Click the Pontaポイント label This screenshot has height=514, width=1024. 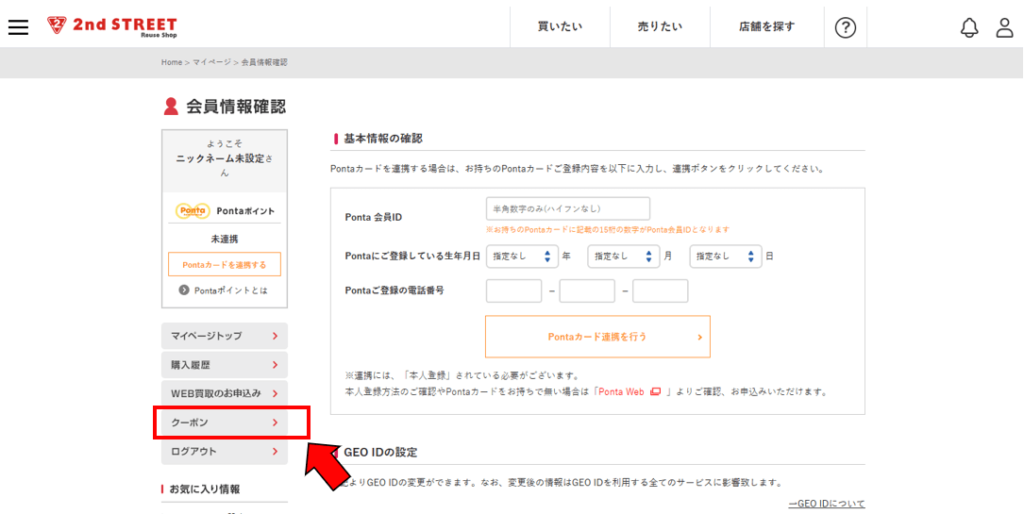point(246,211)
